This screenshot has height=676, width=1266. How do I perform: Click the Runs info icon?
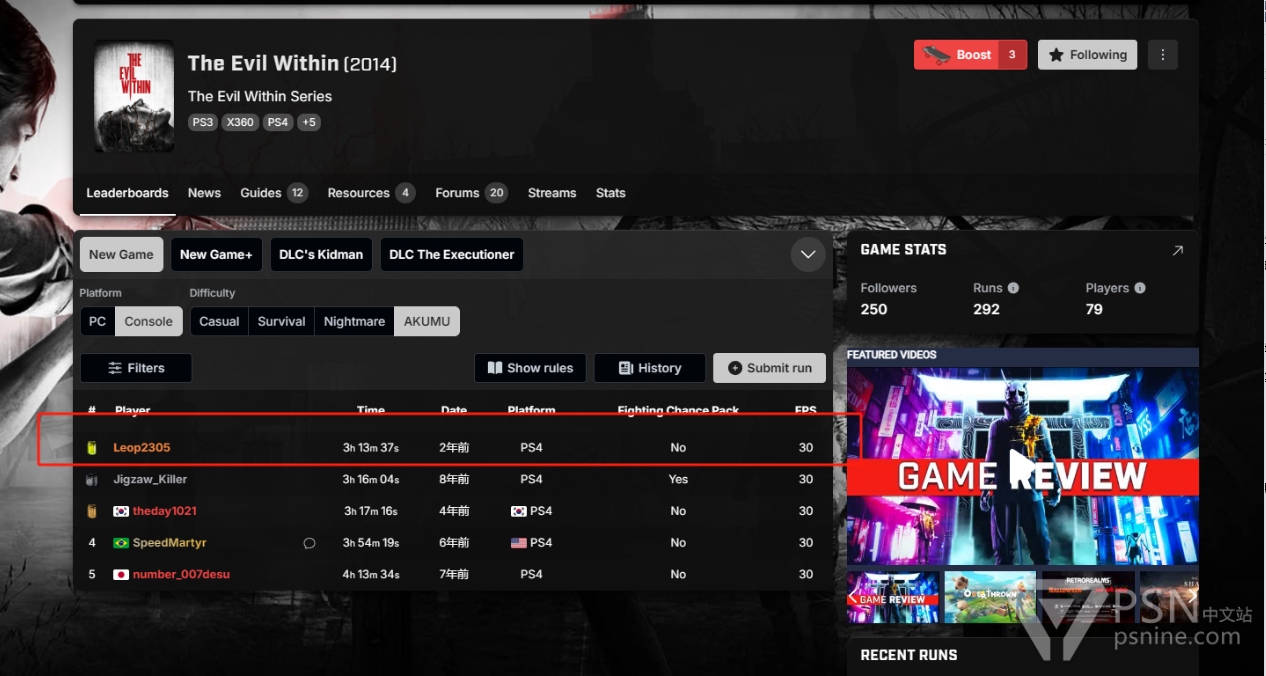1013,288
